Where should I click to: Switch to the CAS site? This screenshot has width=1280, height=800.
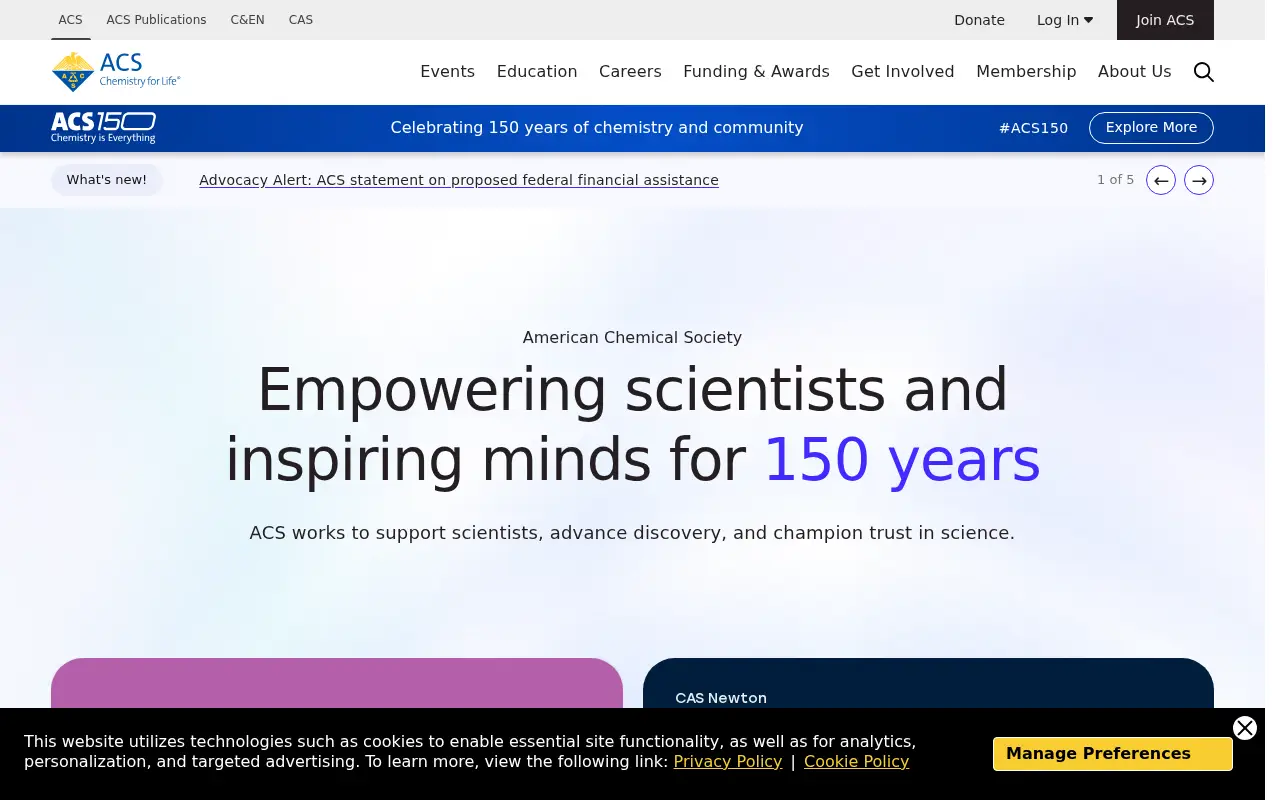point(300,20)
